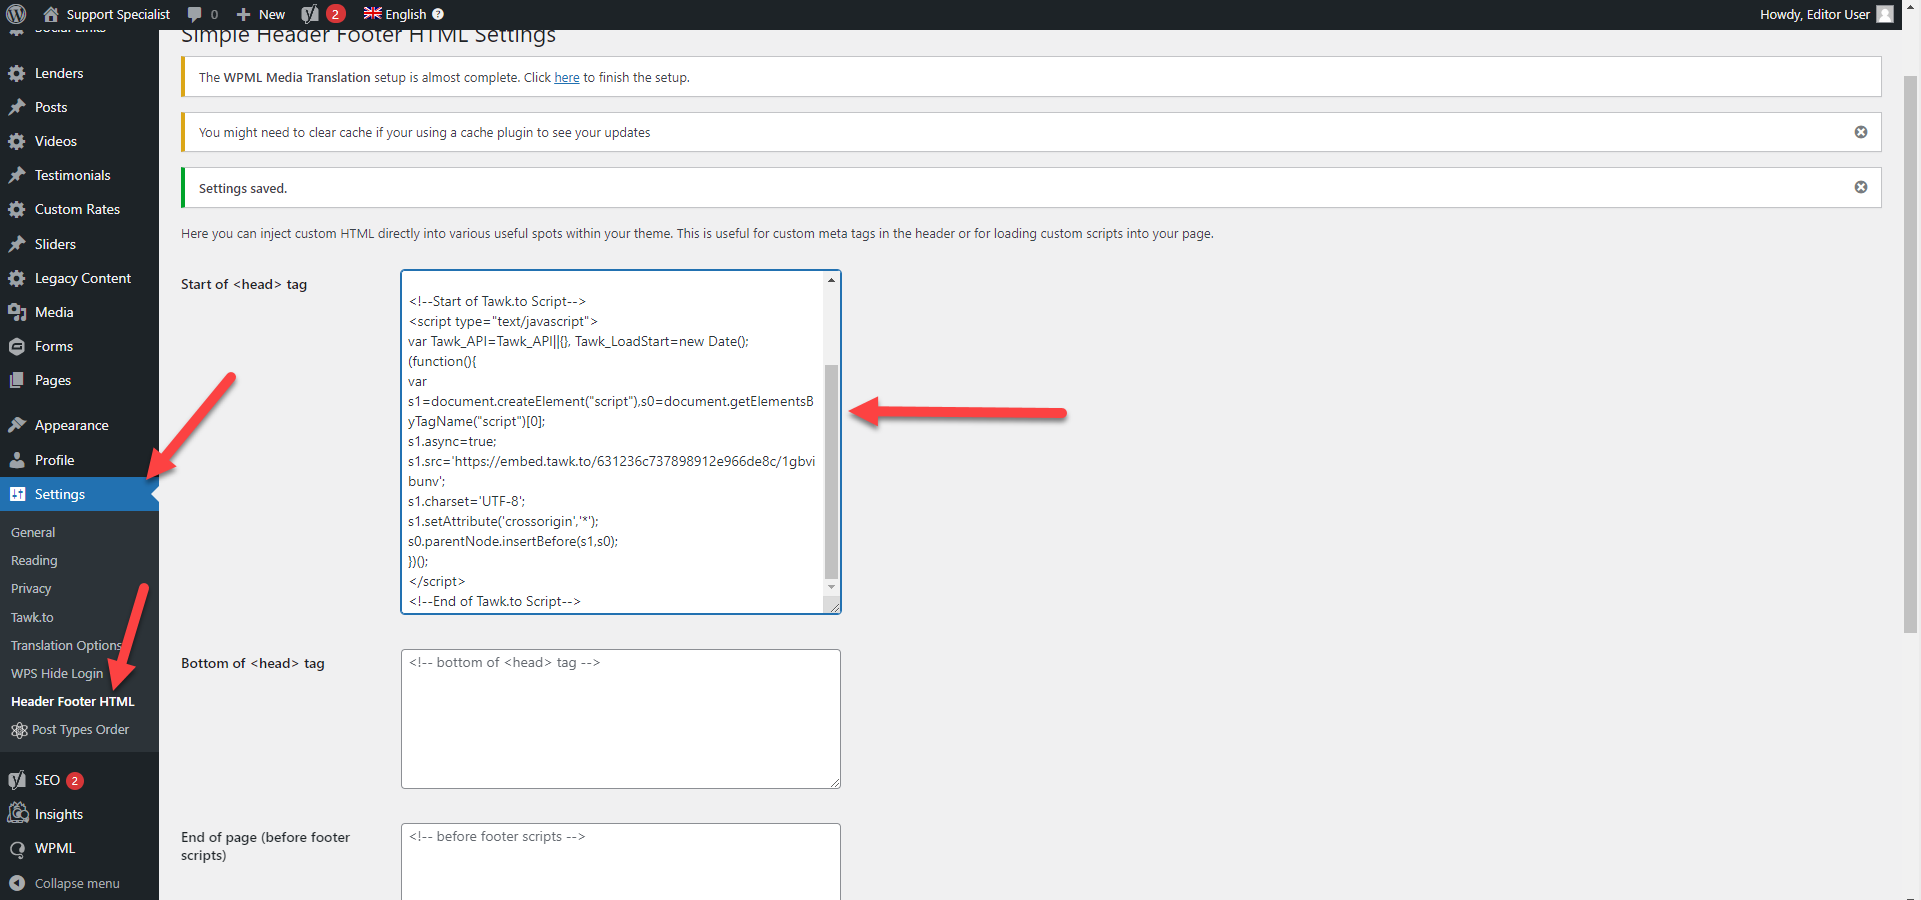
Task: Open WPS Hide Login submenu item
Action: tap(57, 673)
